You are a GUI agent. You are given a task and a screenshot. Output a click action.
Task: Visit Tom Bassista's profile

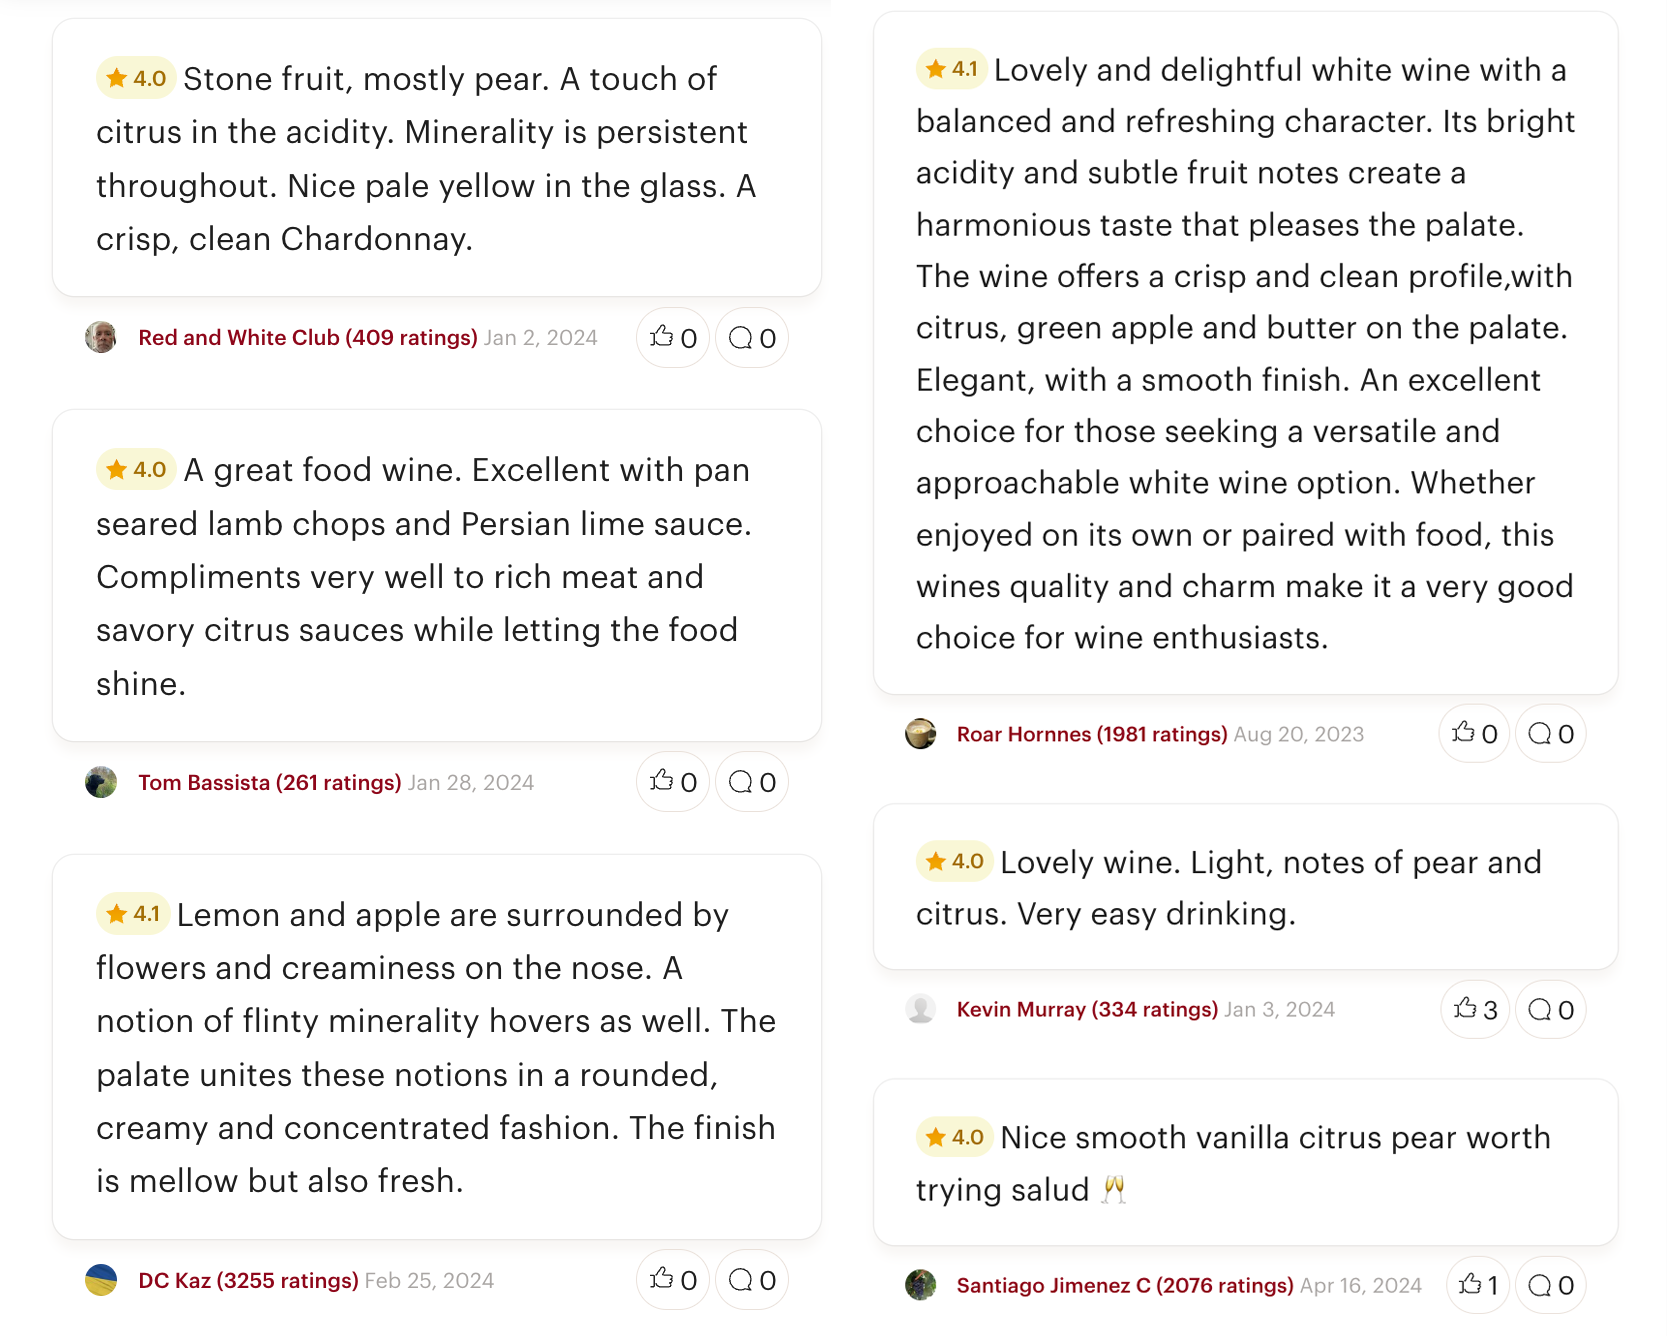coord(269,782)
